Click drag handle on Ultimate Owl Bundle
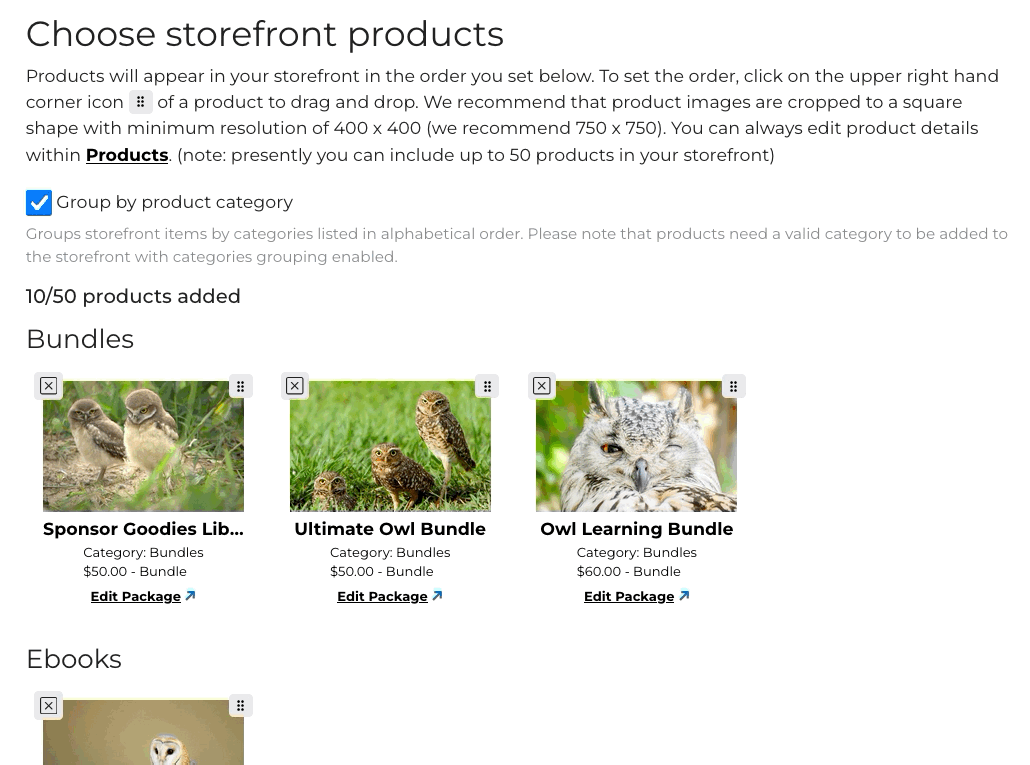This screenshot has width=1030, height=765. [487, 386]
